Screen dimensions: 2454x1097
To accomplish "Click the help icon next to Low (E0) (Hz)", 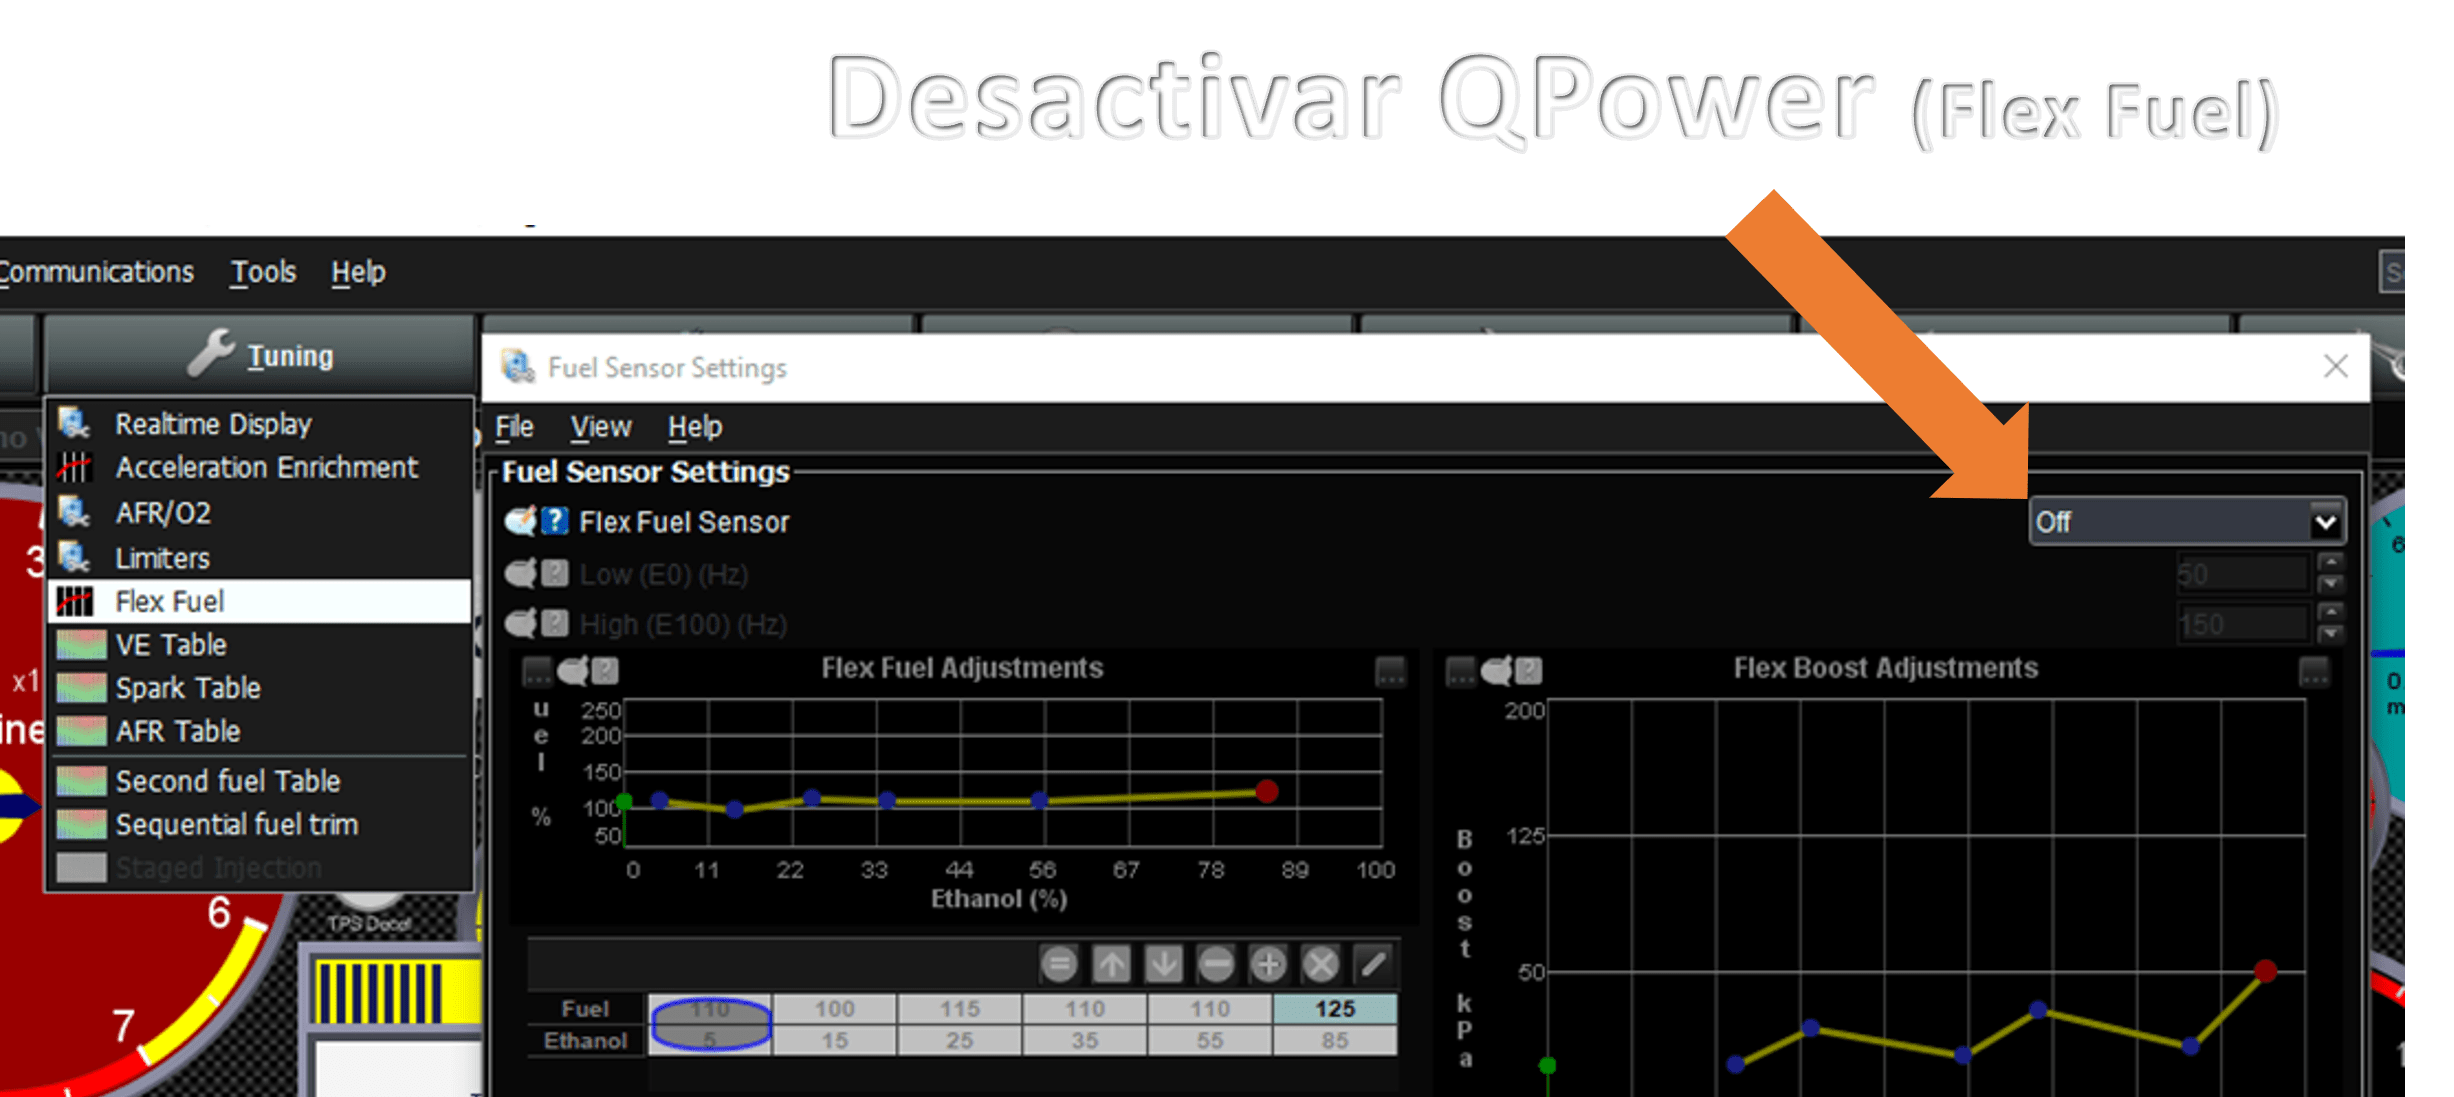I will 555,574.
